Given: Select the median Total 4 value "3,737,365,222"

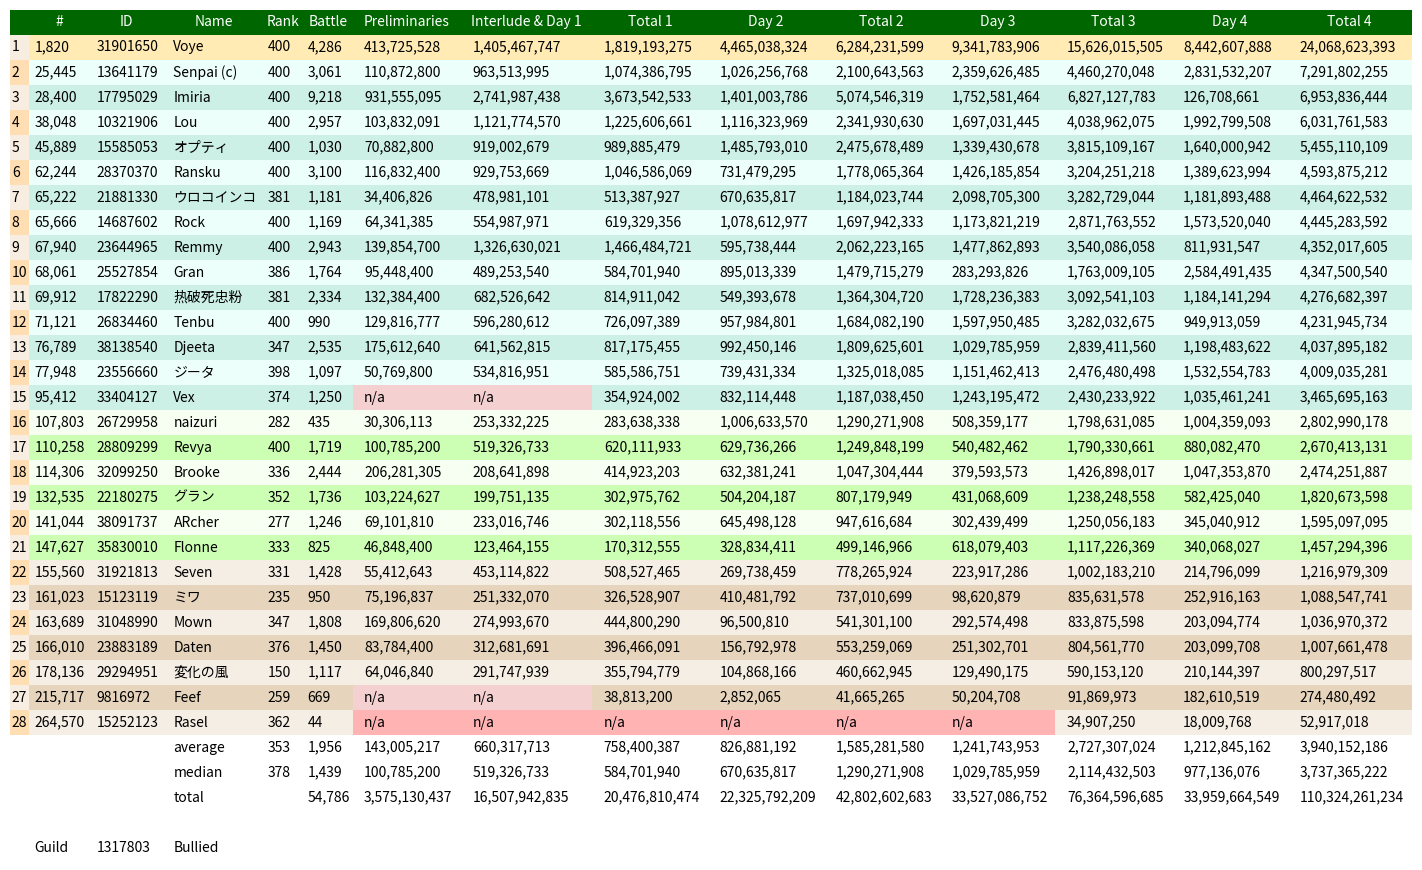Looking at the screenshot, I should coord(1344,772).
